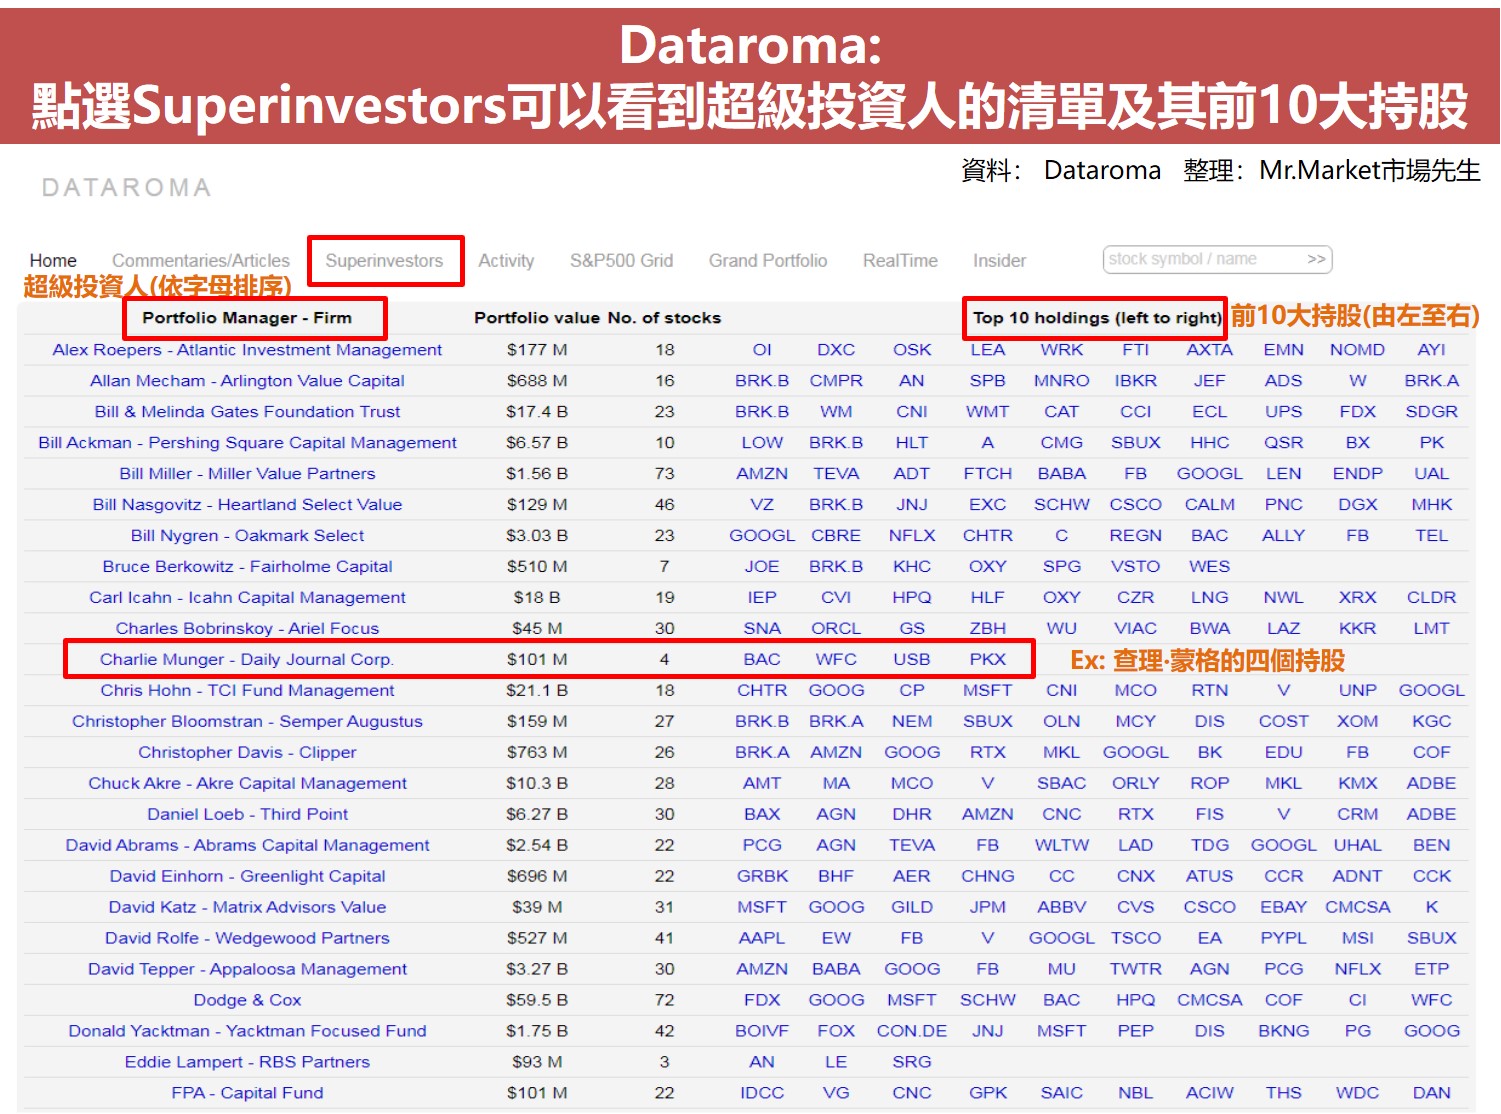Click CHTR ticker in Chris Hohn row
Viewport: 1501px width, 1114px height.
[x=762, y=690]
